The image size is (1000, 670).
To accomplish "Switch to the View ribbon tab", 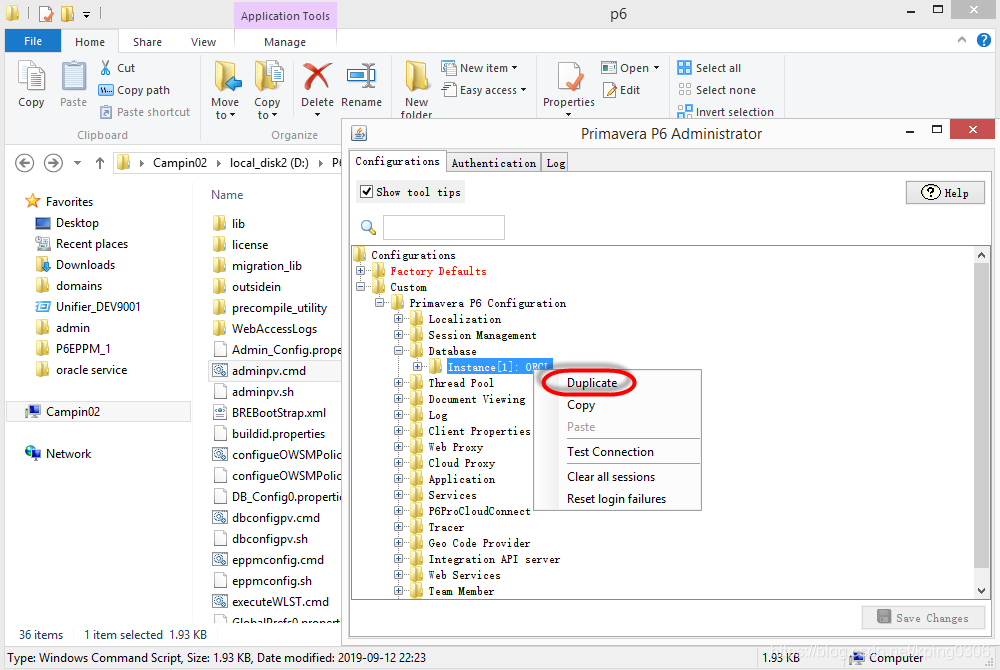I will pos(203,41).
